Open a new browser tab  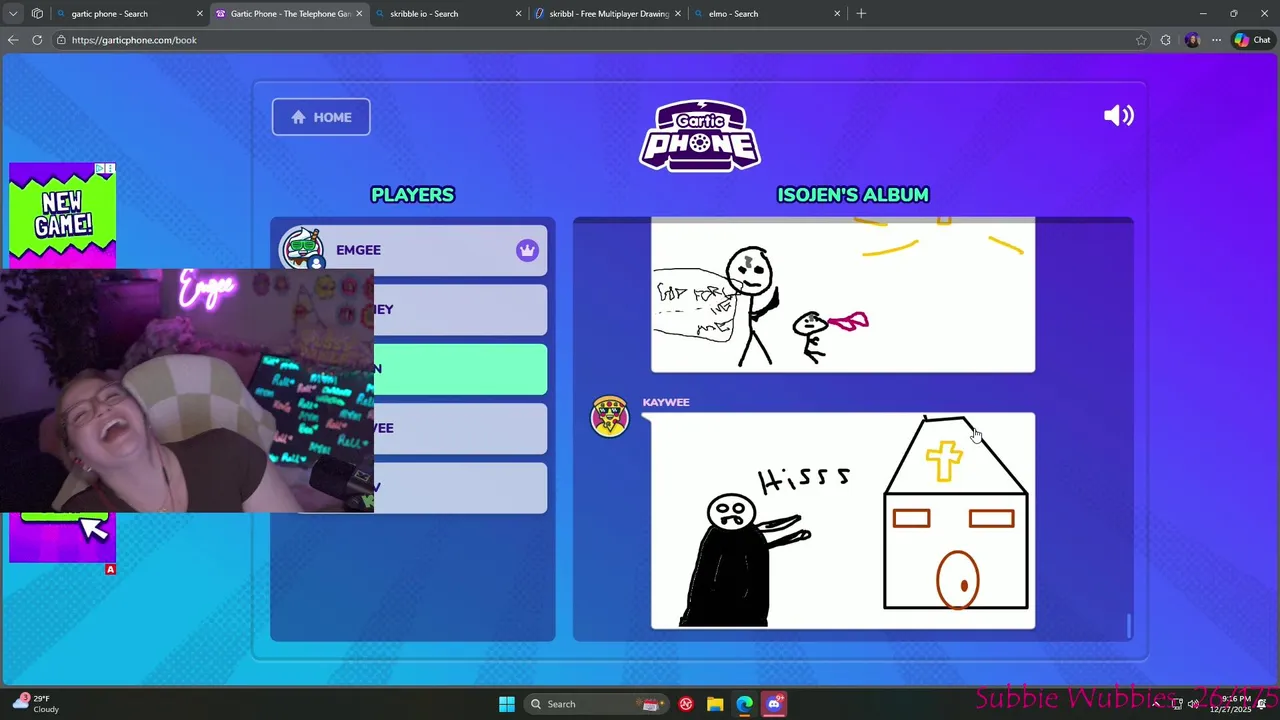point(861,14)
